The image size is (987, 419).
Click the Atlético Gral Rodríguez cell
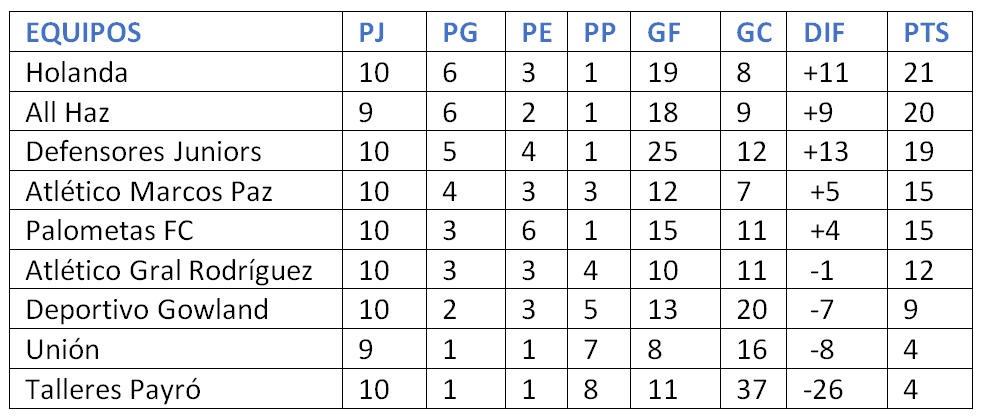[x=170, y=270]
